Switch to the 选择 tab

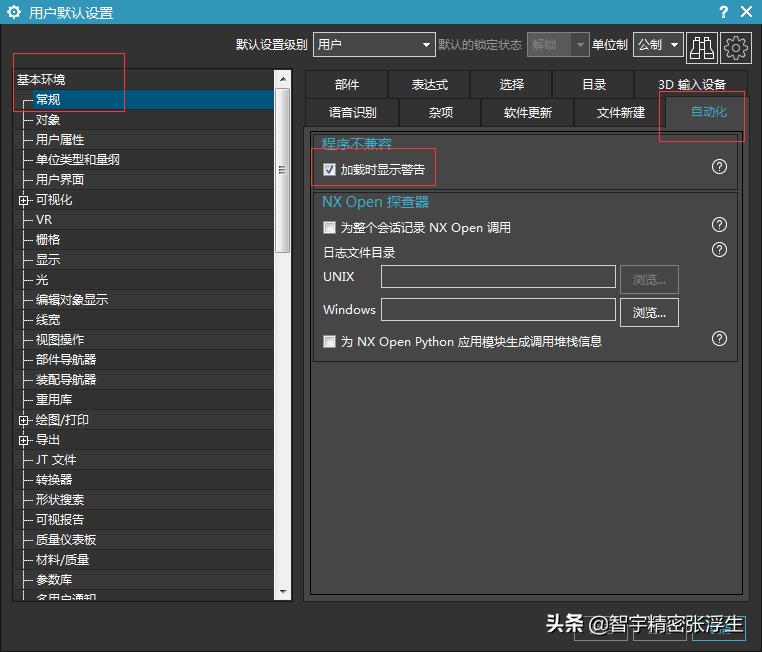click(511, 85)
